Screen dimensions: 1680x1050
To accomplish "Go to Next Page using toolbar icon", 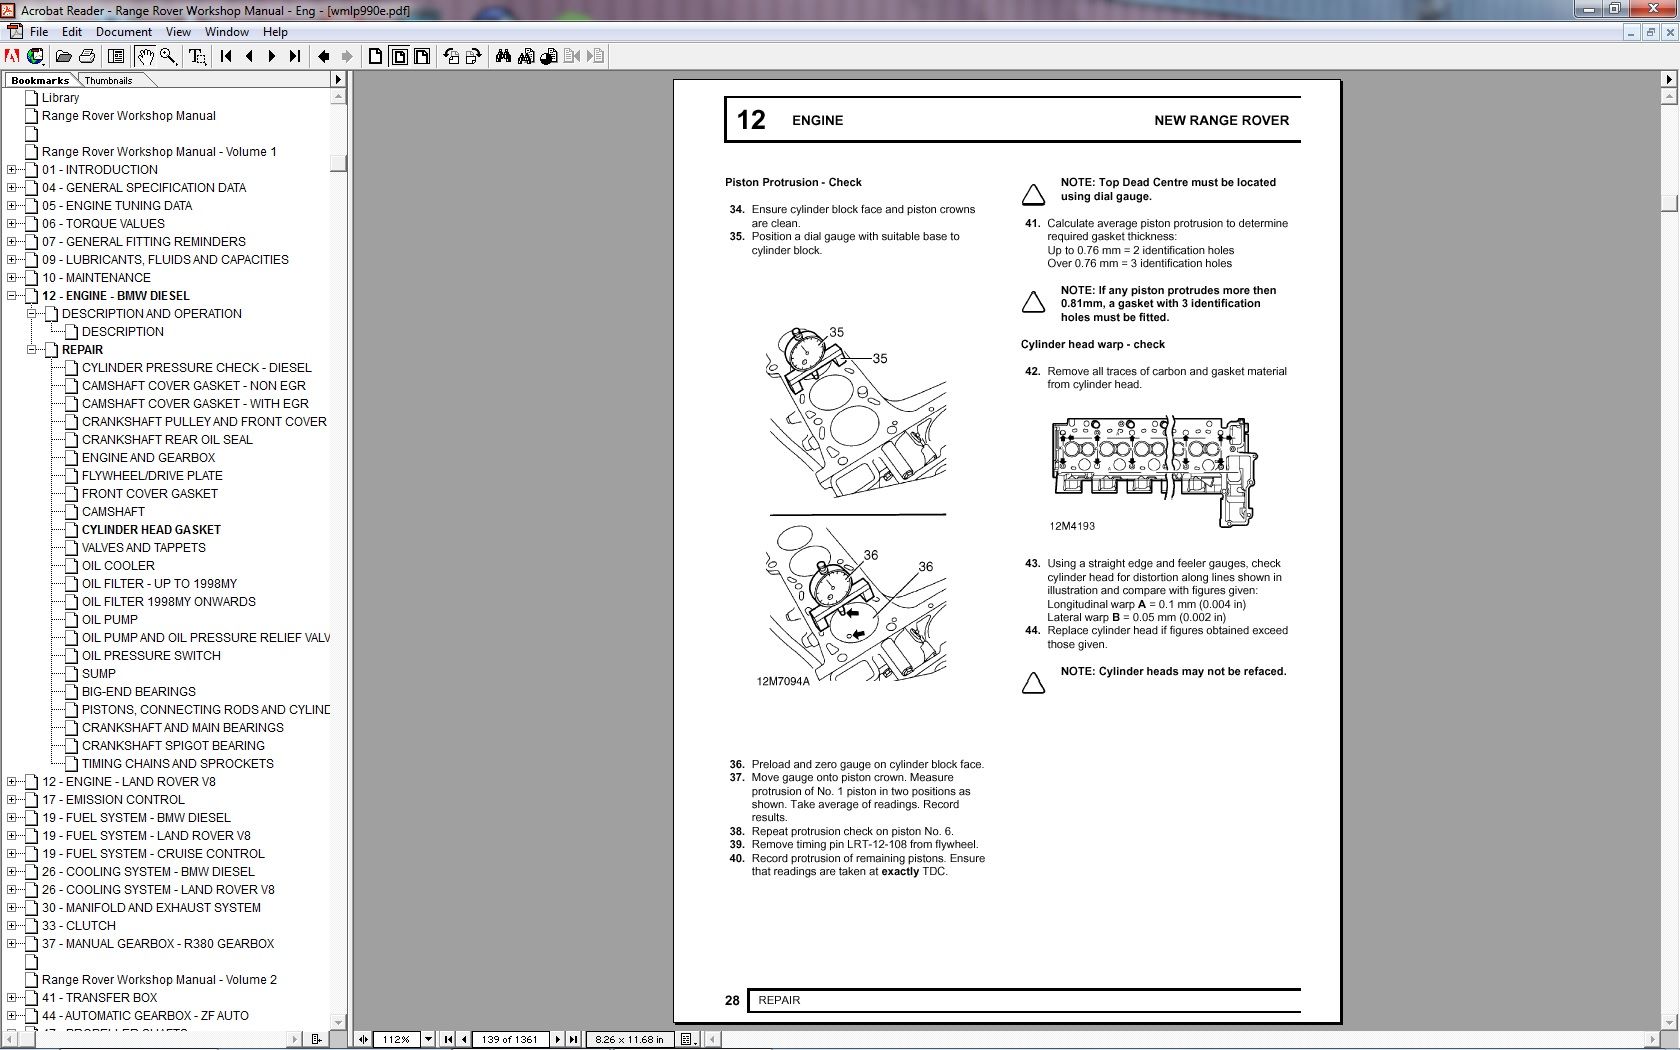I will (272, 56).
